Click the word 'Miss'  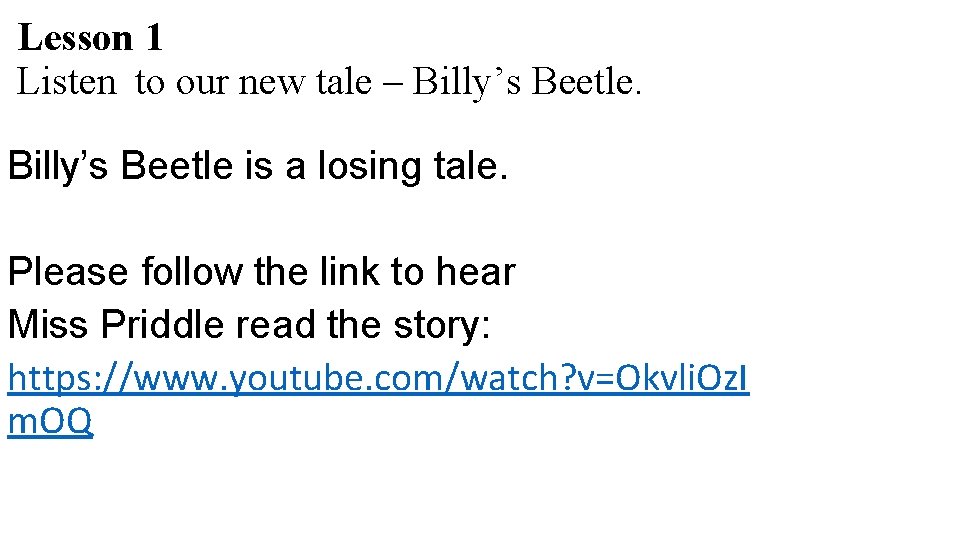(x=46, y=324)
